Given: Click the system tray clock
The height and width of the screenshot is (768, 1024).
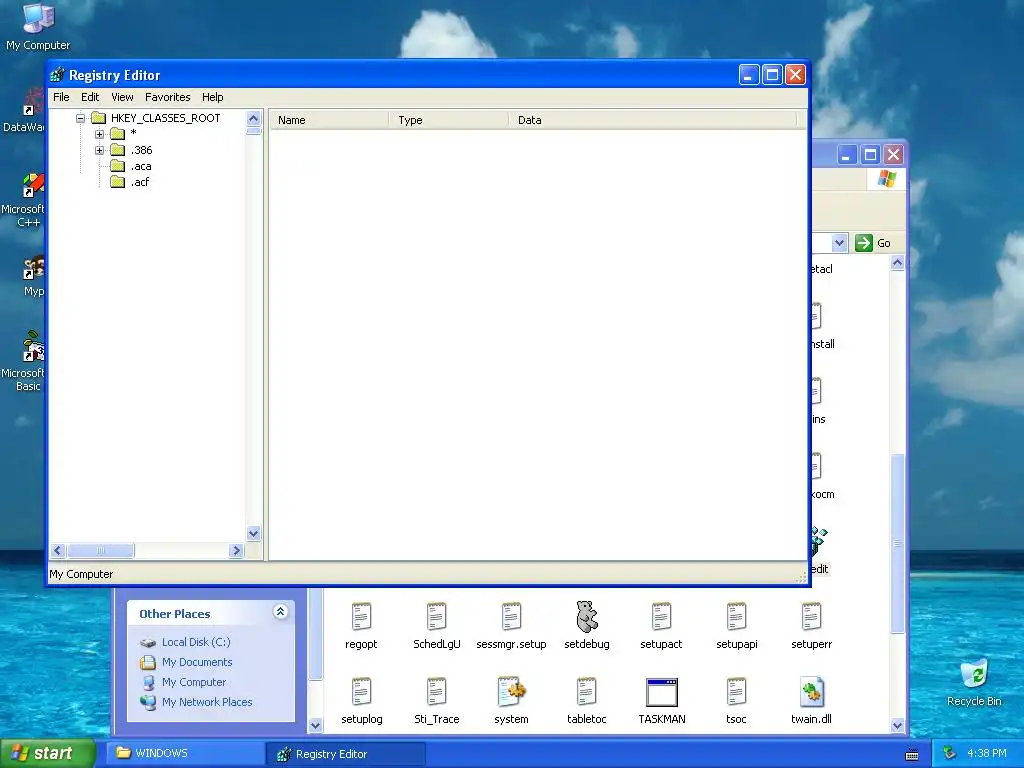Looking at the screenshot, I should click(x=986, y=753).
